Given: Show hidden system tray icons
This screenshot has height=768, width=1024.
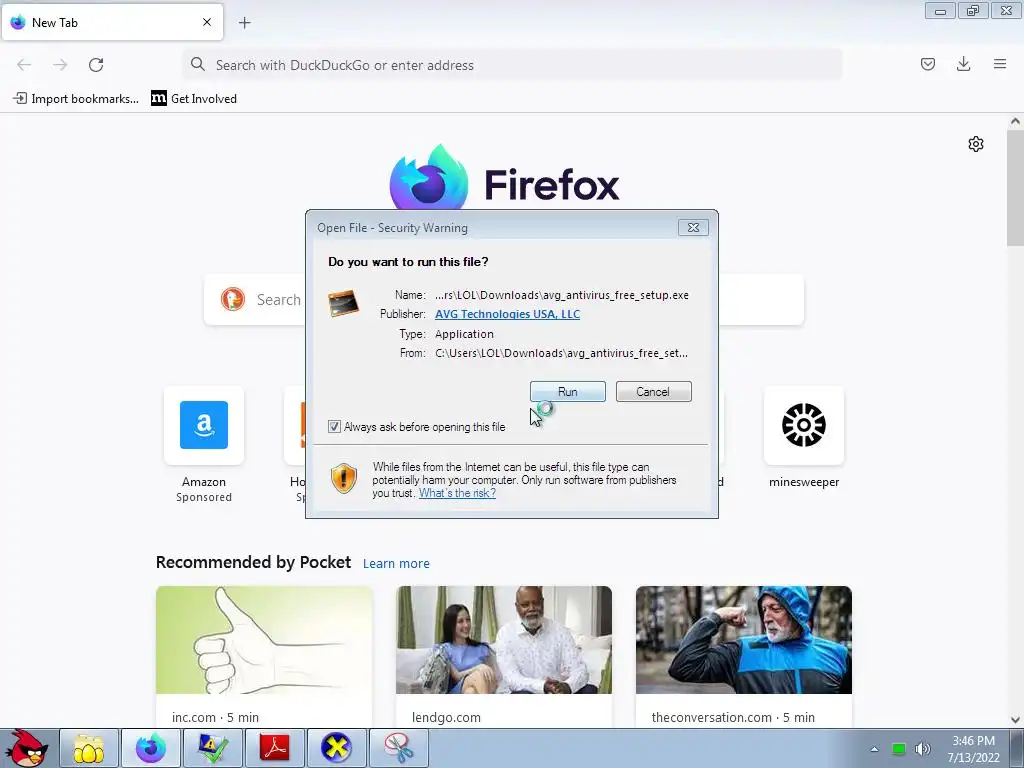Looking at the screenshot, I should click(x=874, y=749).
